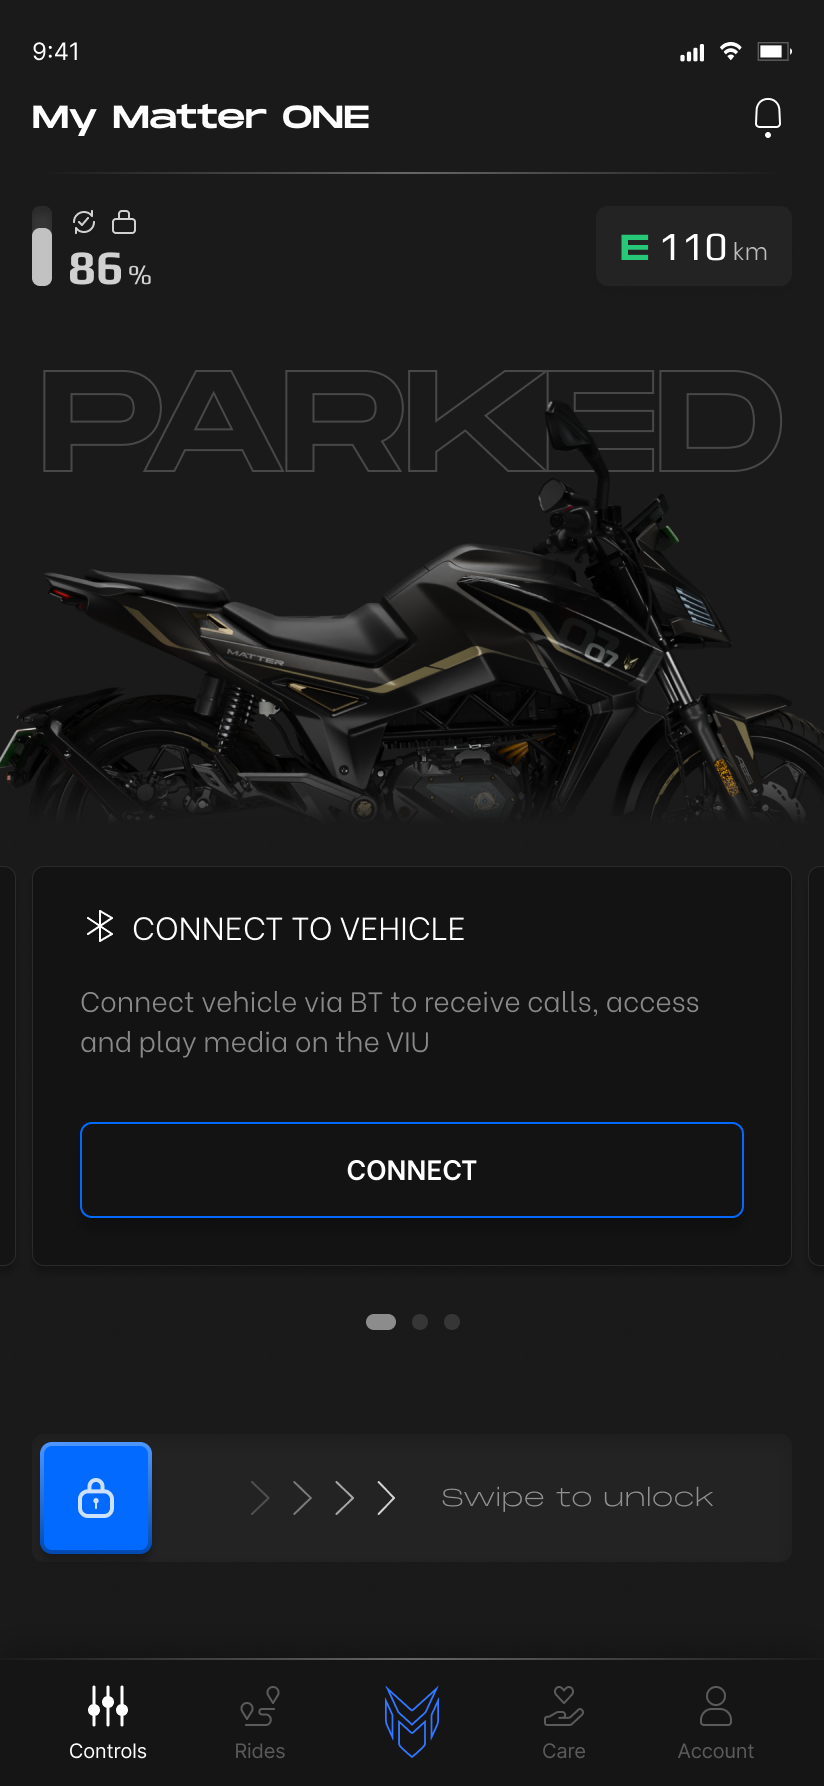This screenshot has height=1786, width=824.
Task: Tap the Bluetooth icon in Connect card
Action: coord(100,927)
